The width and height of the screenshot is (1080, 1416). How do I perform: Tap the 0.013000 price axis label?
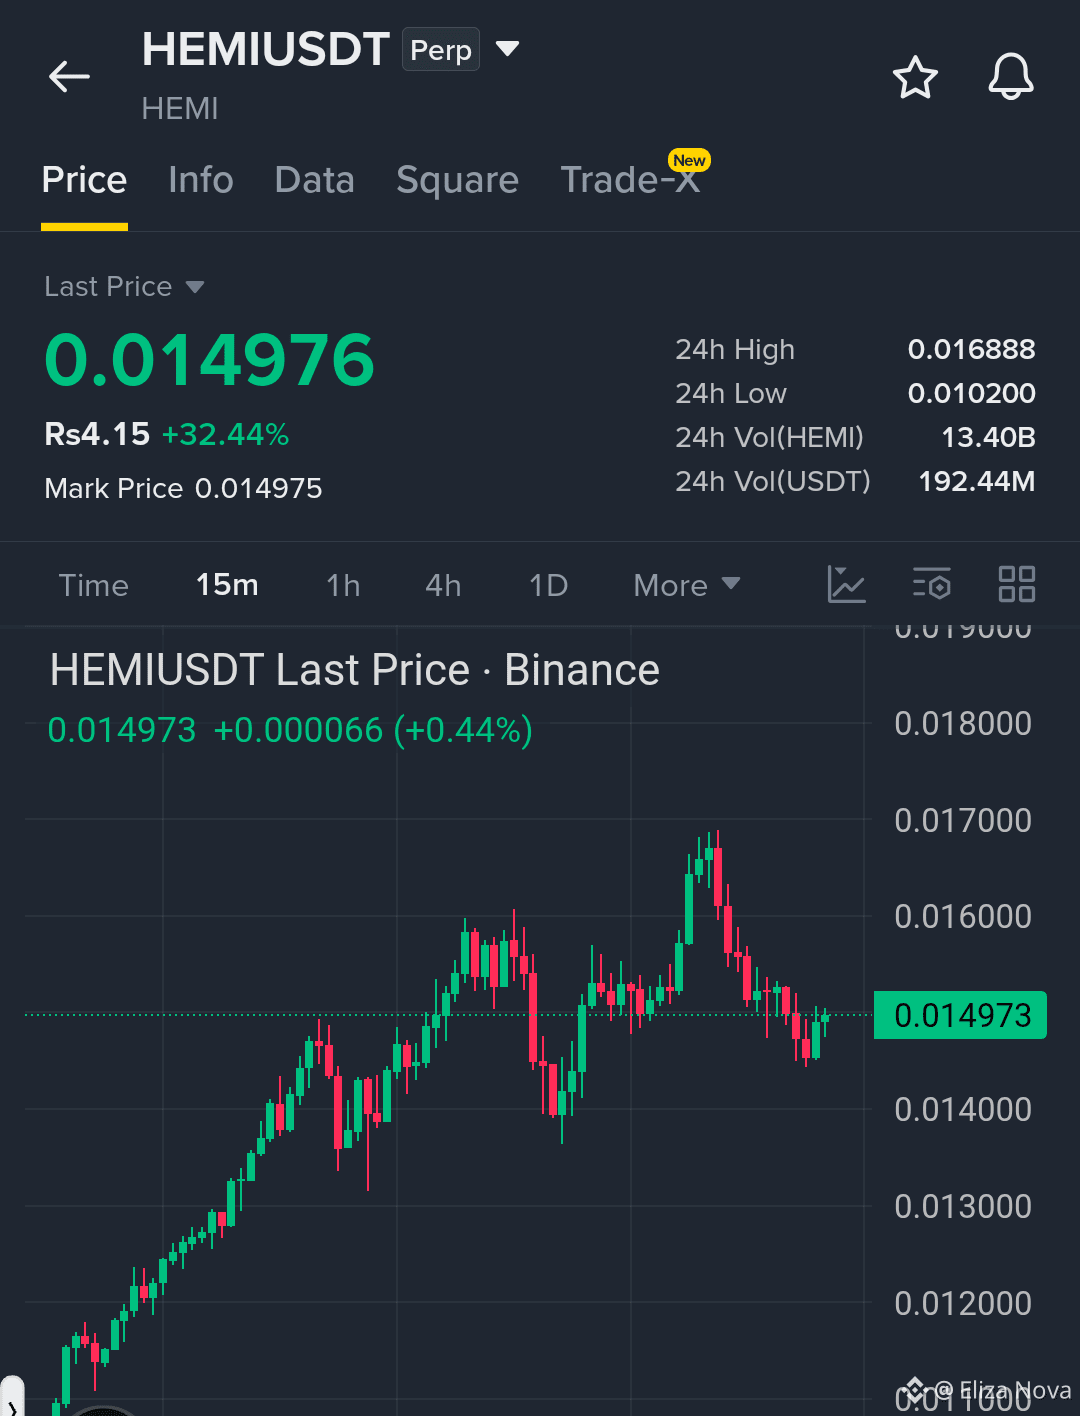tap(963, 1207)
